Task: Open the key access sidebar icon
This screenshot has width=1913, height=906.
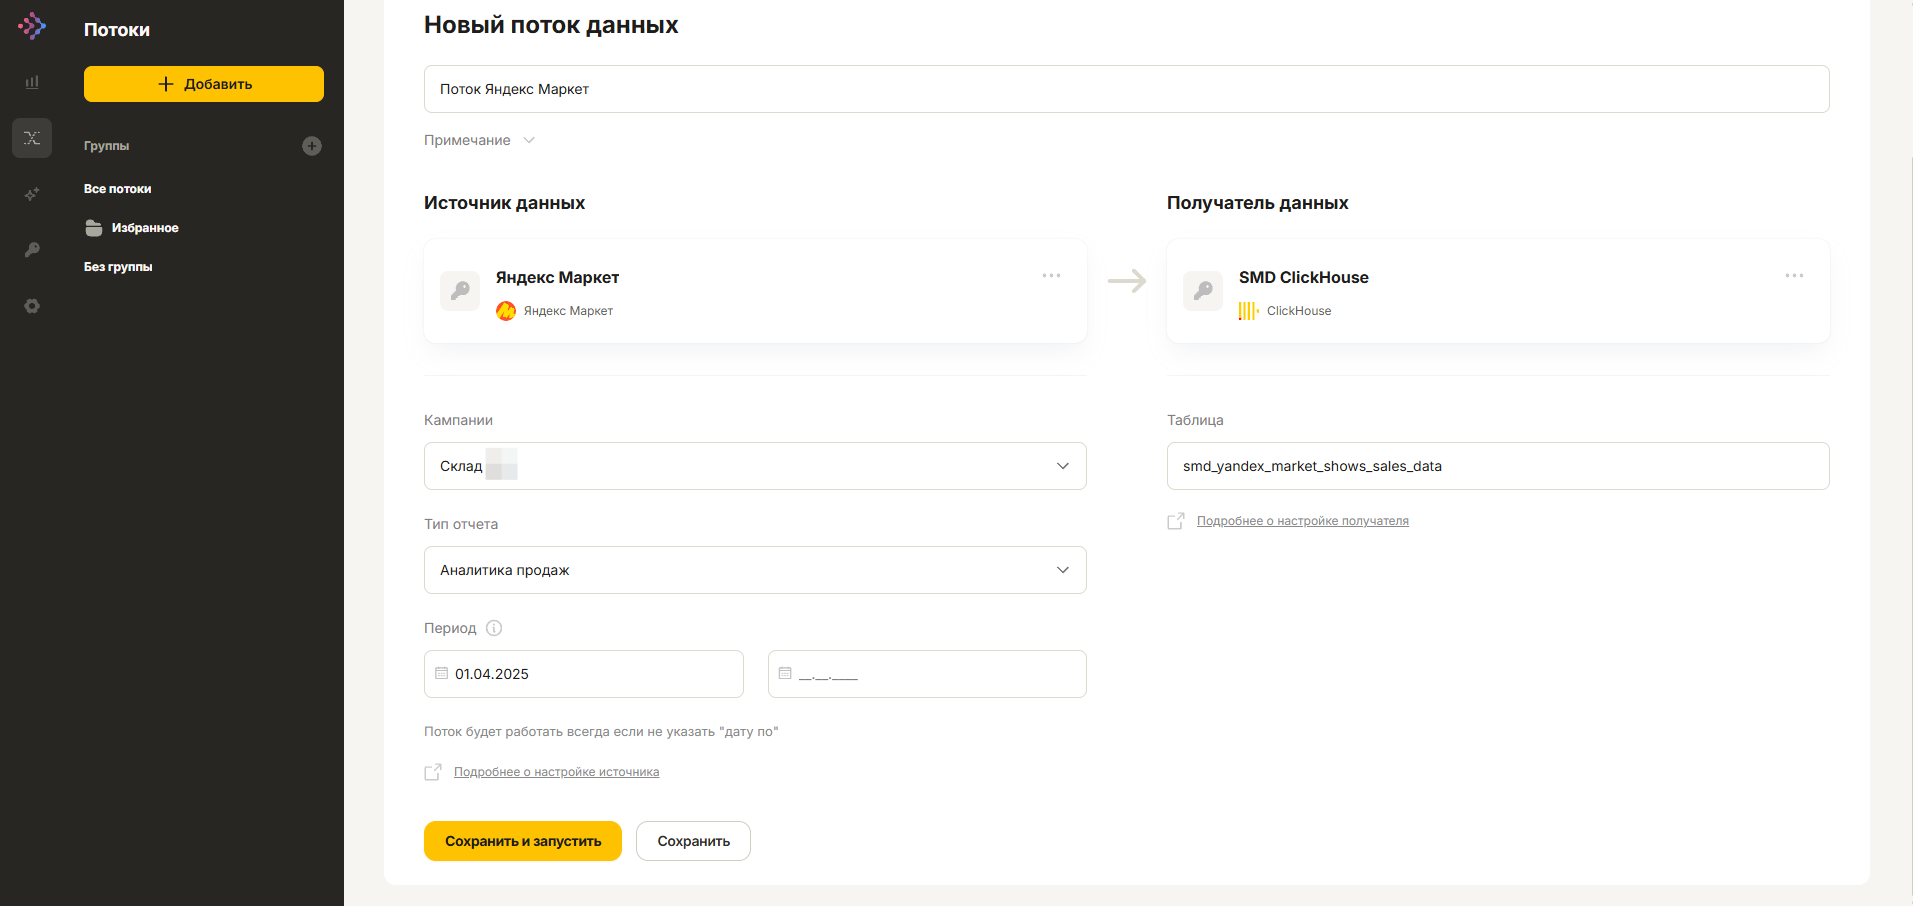Action: 32,250
